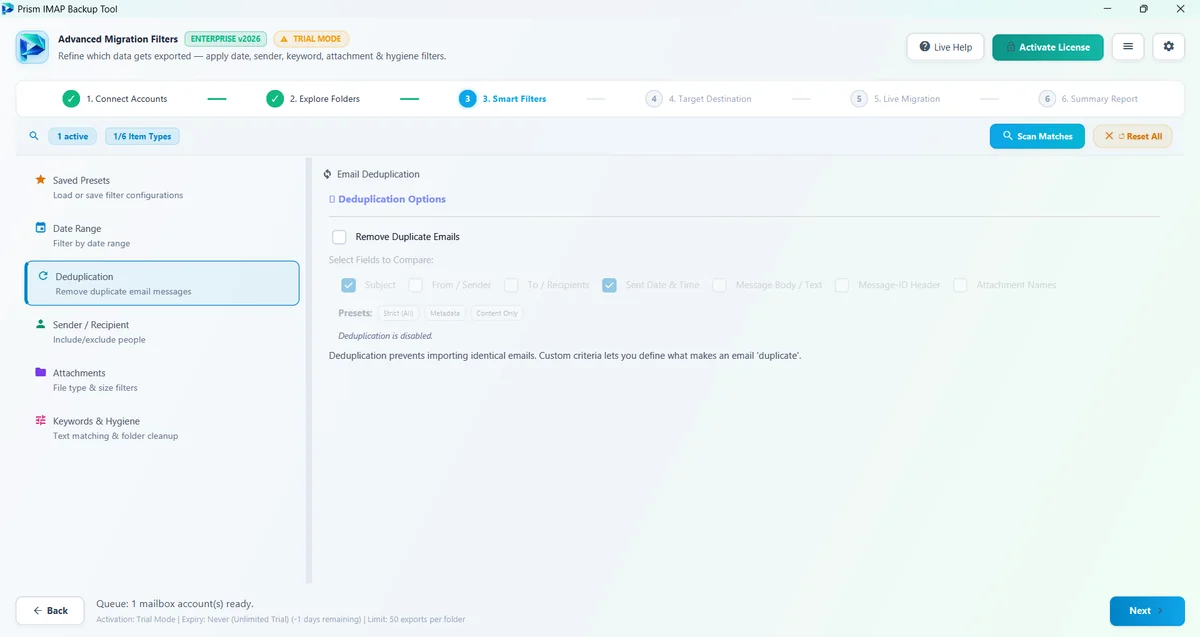Click the ENTERPRISE v2026 badge
The height and width of the screenshot is (637, 1200).
pos(225,39)
